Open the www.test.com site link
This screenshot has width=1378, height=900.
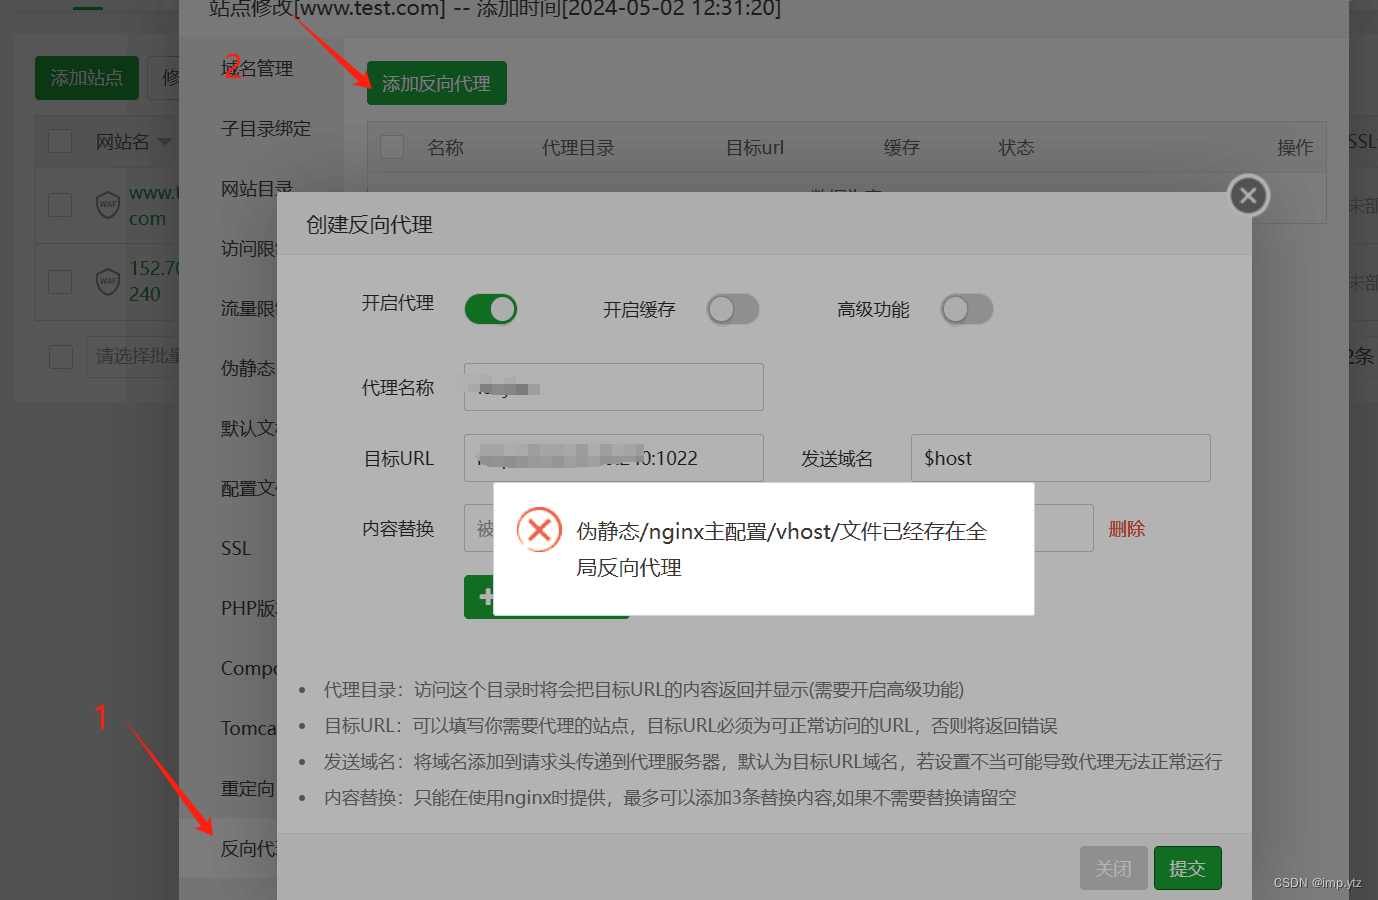click(154, 205)
